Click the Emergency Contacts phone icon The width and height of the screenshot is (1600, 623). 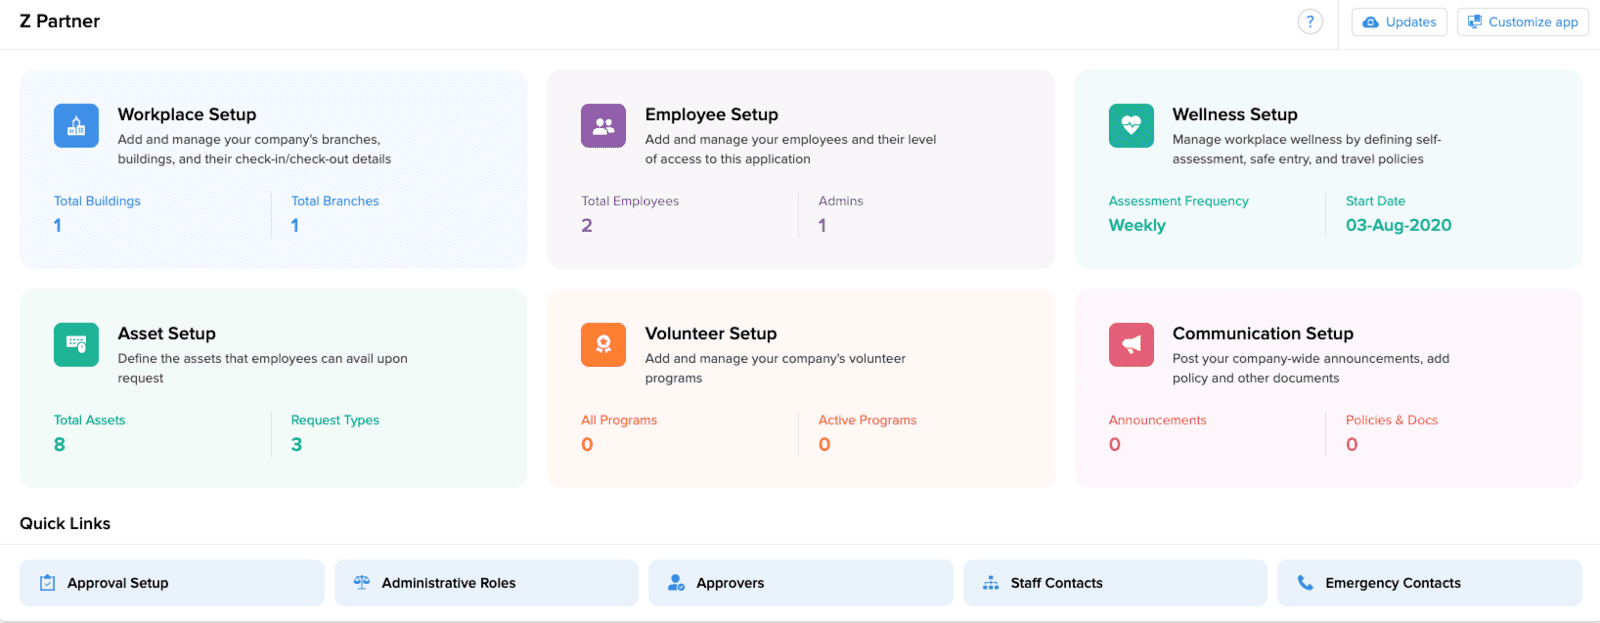1305,583
